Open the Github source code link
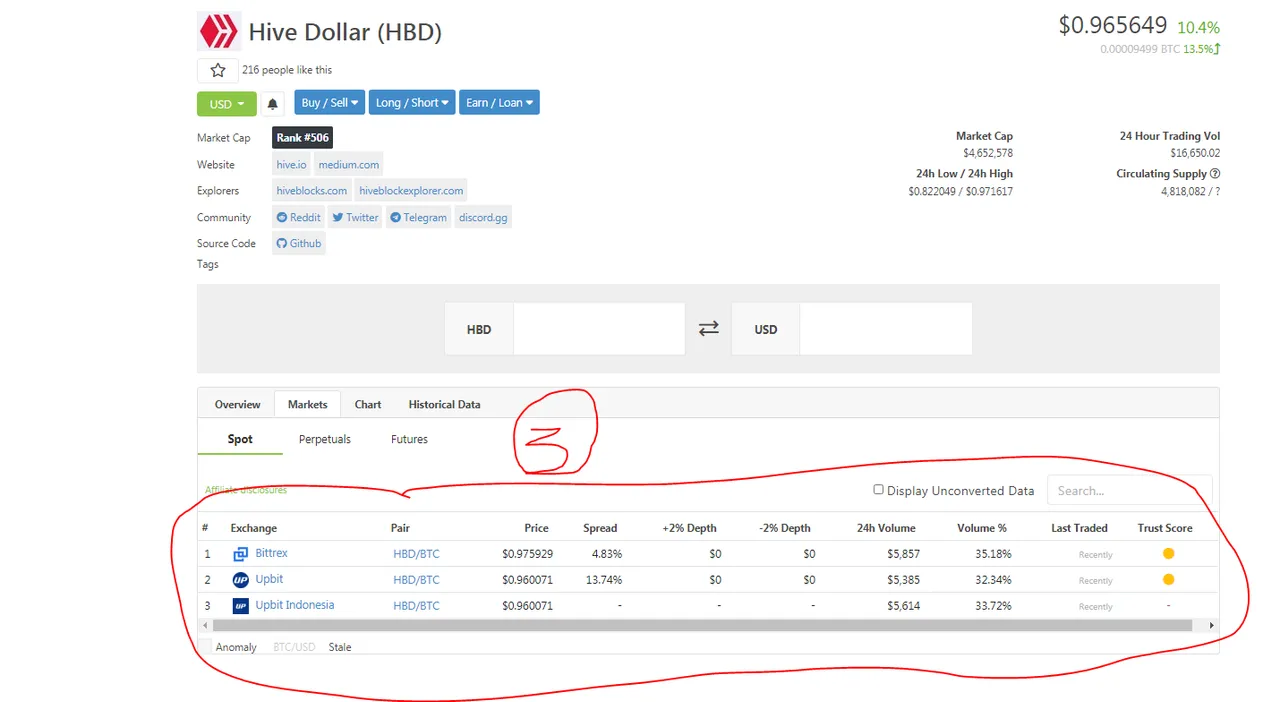 click(x=299, y=244)
